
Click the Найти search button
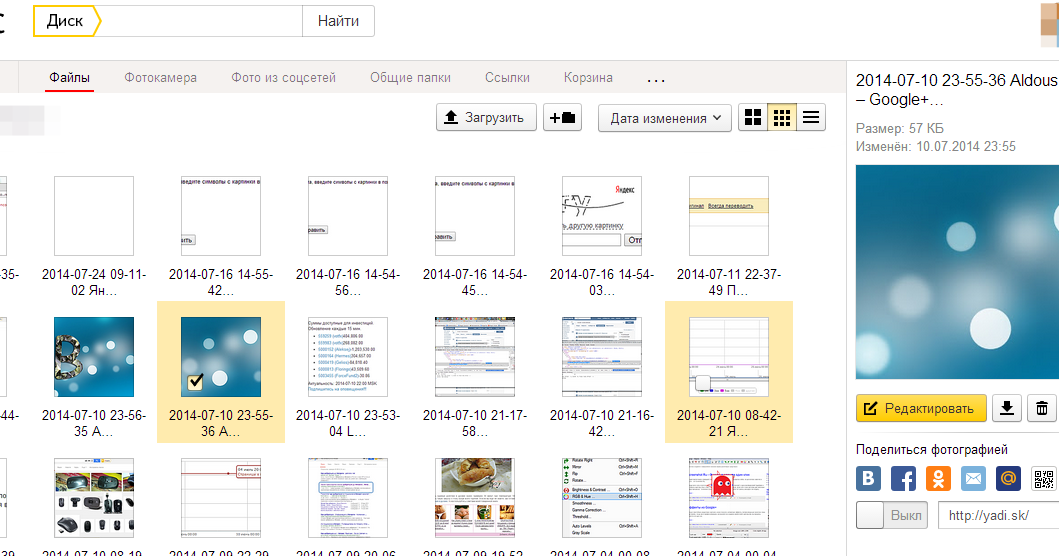(338, 21)
